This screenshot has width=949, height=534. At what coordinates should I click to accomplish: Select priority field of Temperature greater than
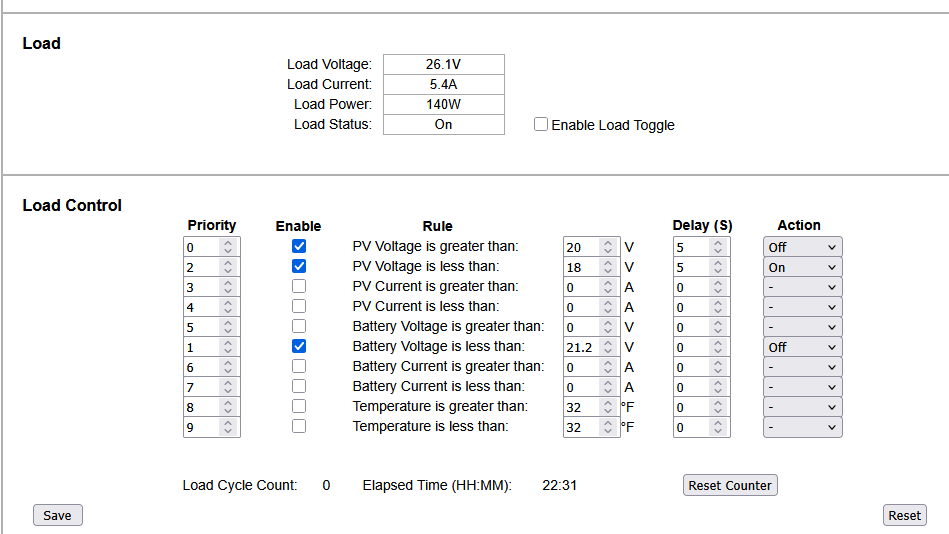point(211,407)
